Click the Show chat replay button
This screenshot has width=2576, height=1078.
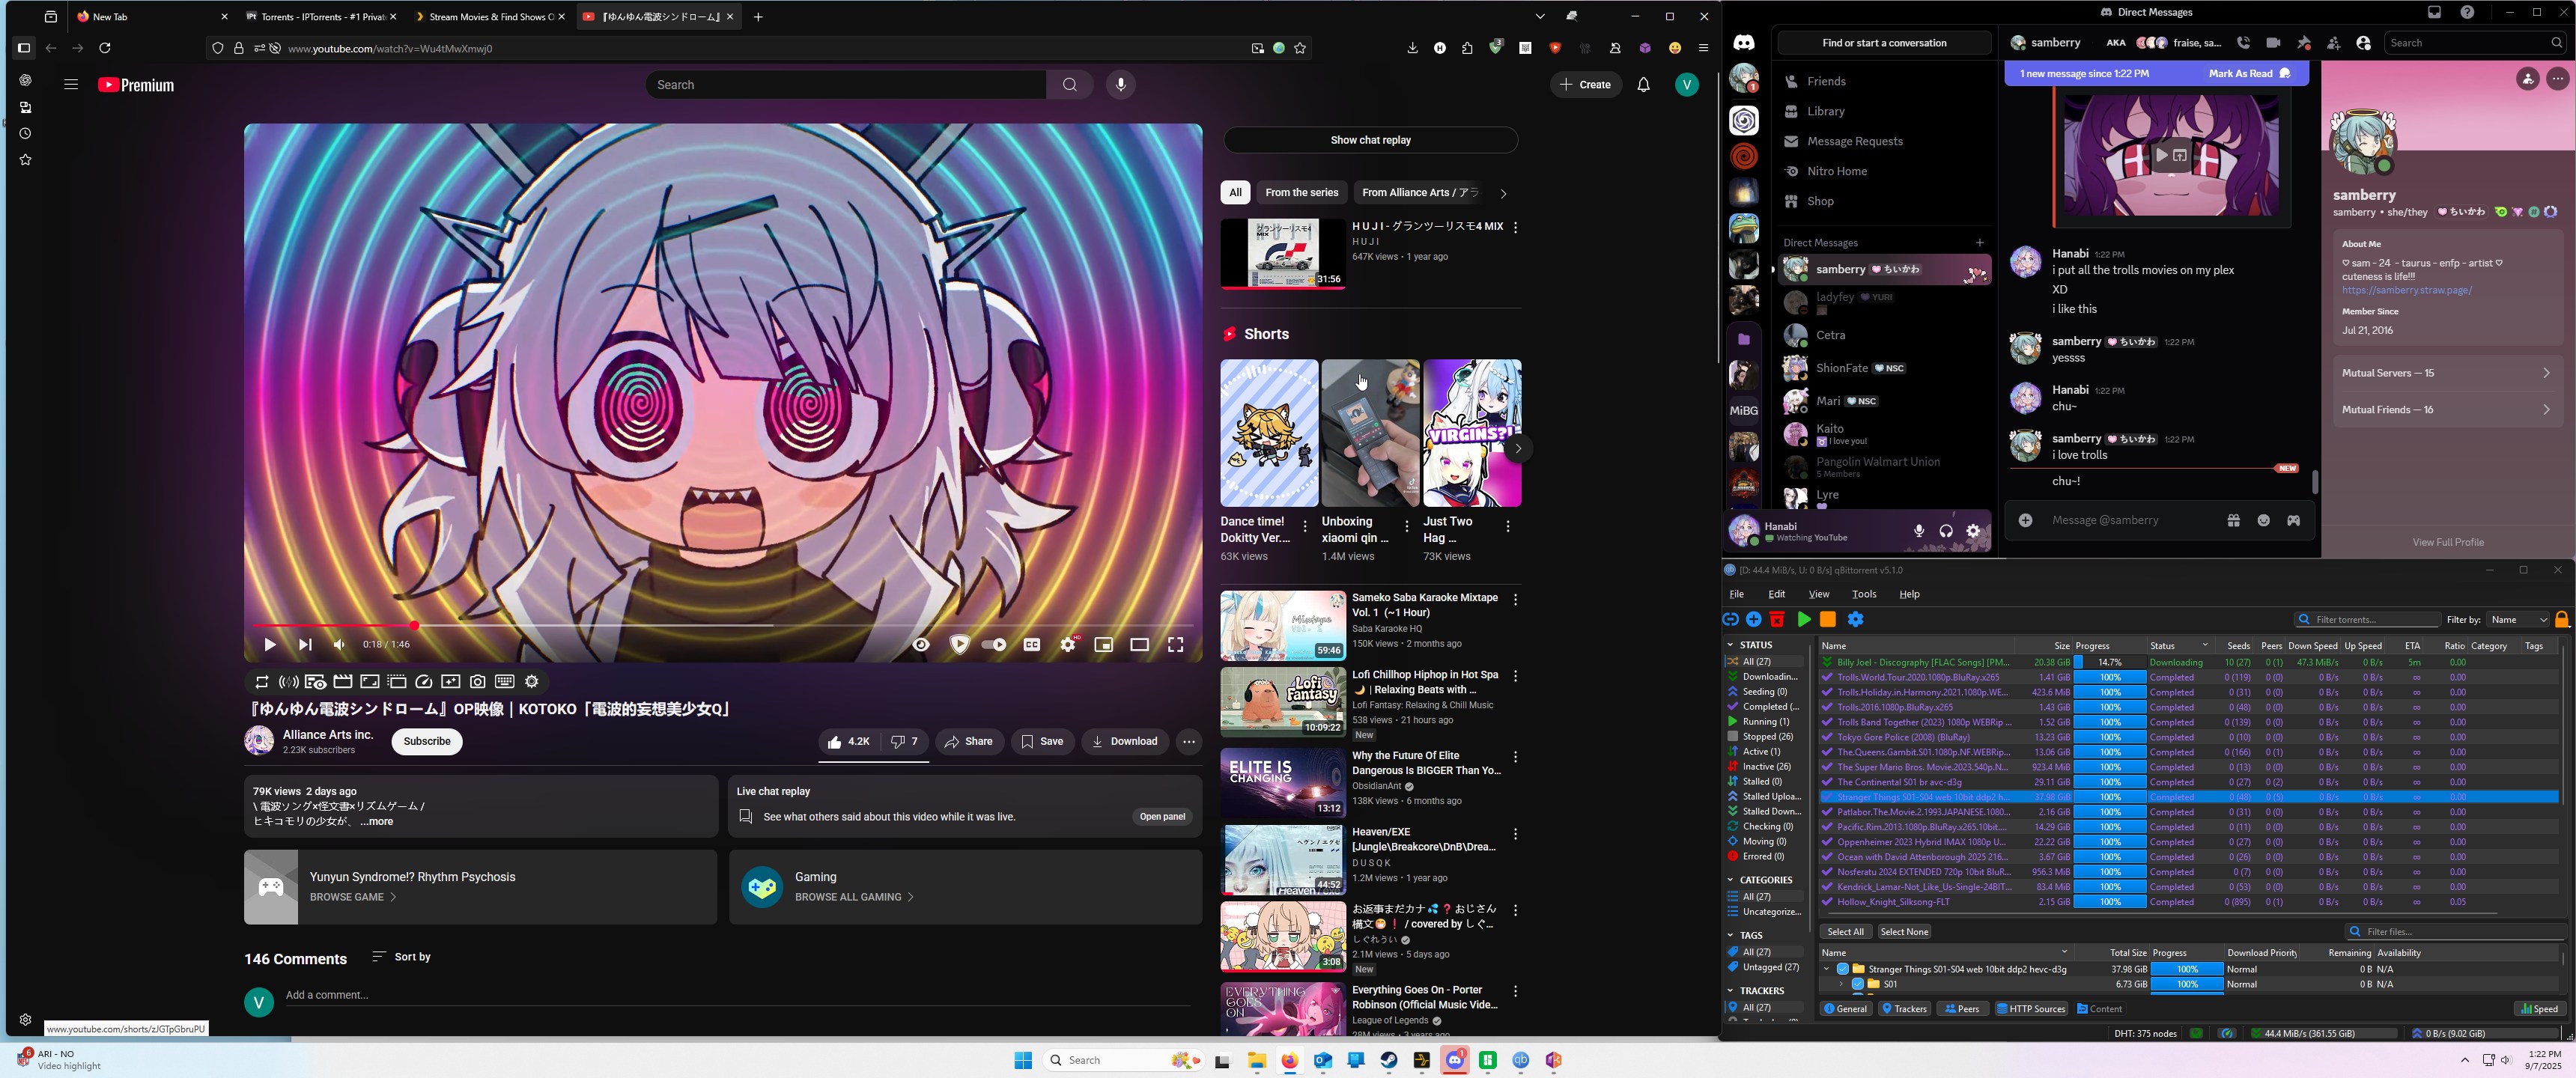(x=1369, y=140)
